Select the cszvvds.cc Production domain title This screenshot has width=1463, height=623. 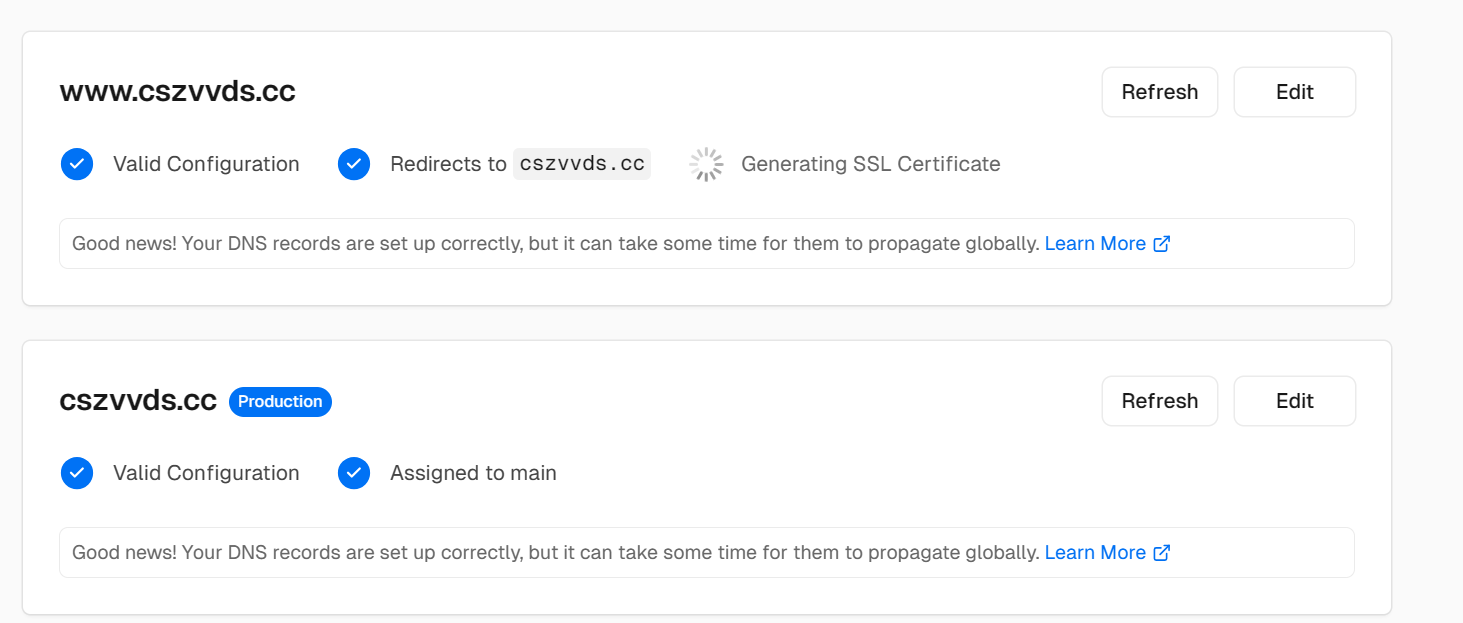138,401
